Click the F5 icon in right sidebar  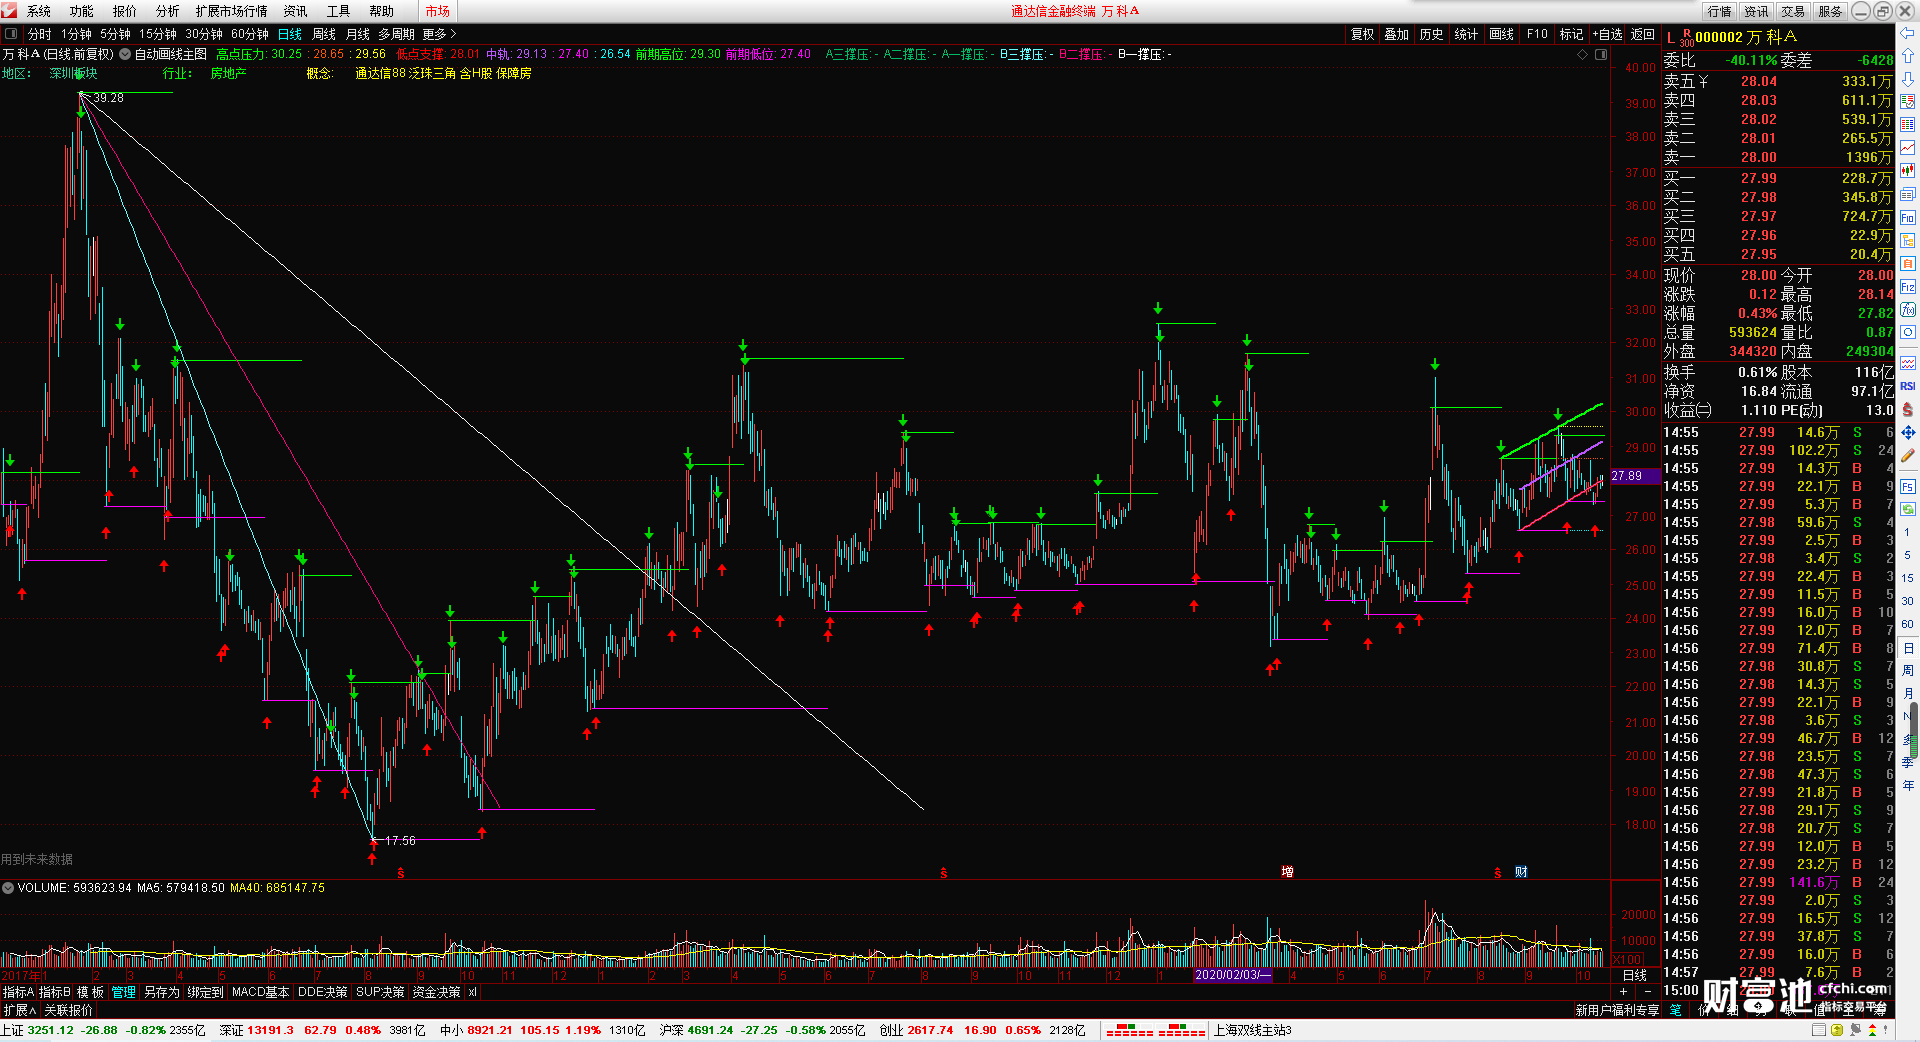point(1908,487)
